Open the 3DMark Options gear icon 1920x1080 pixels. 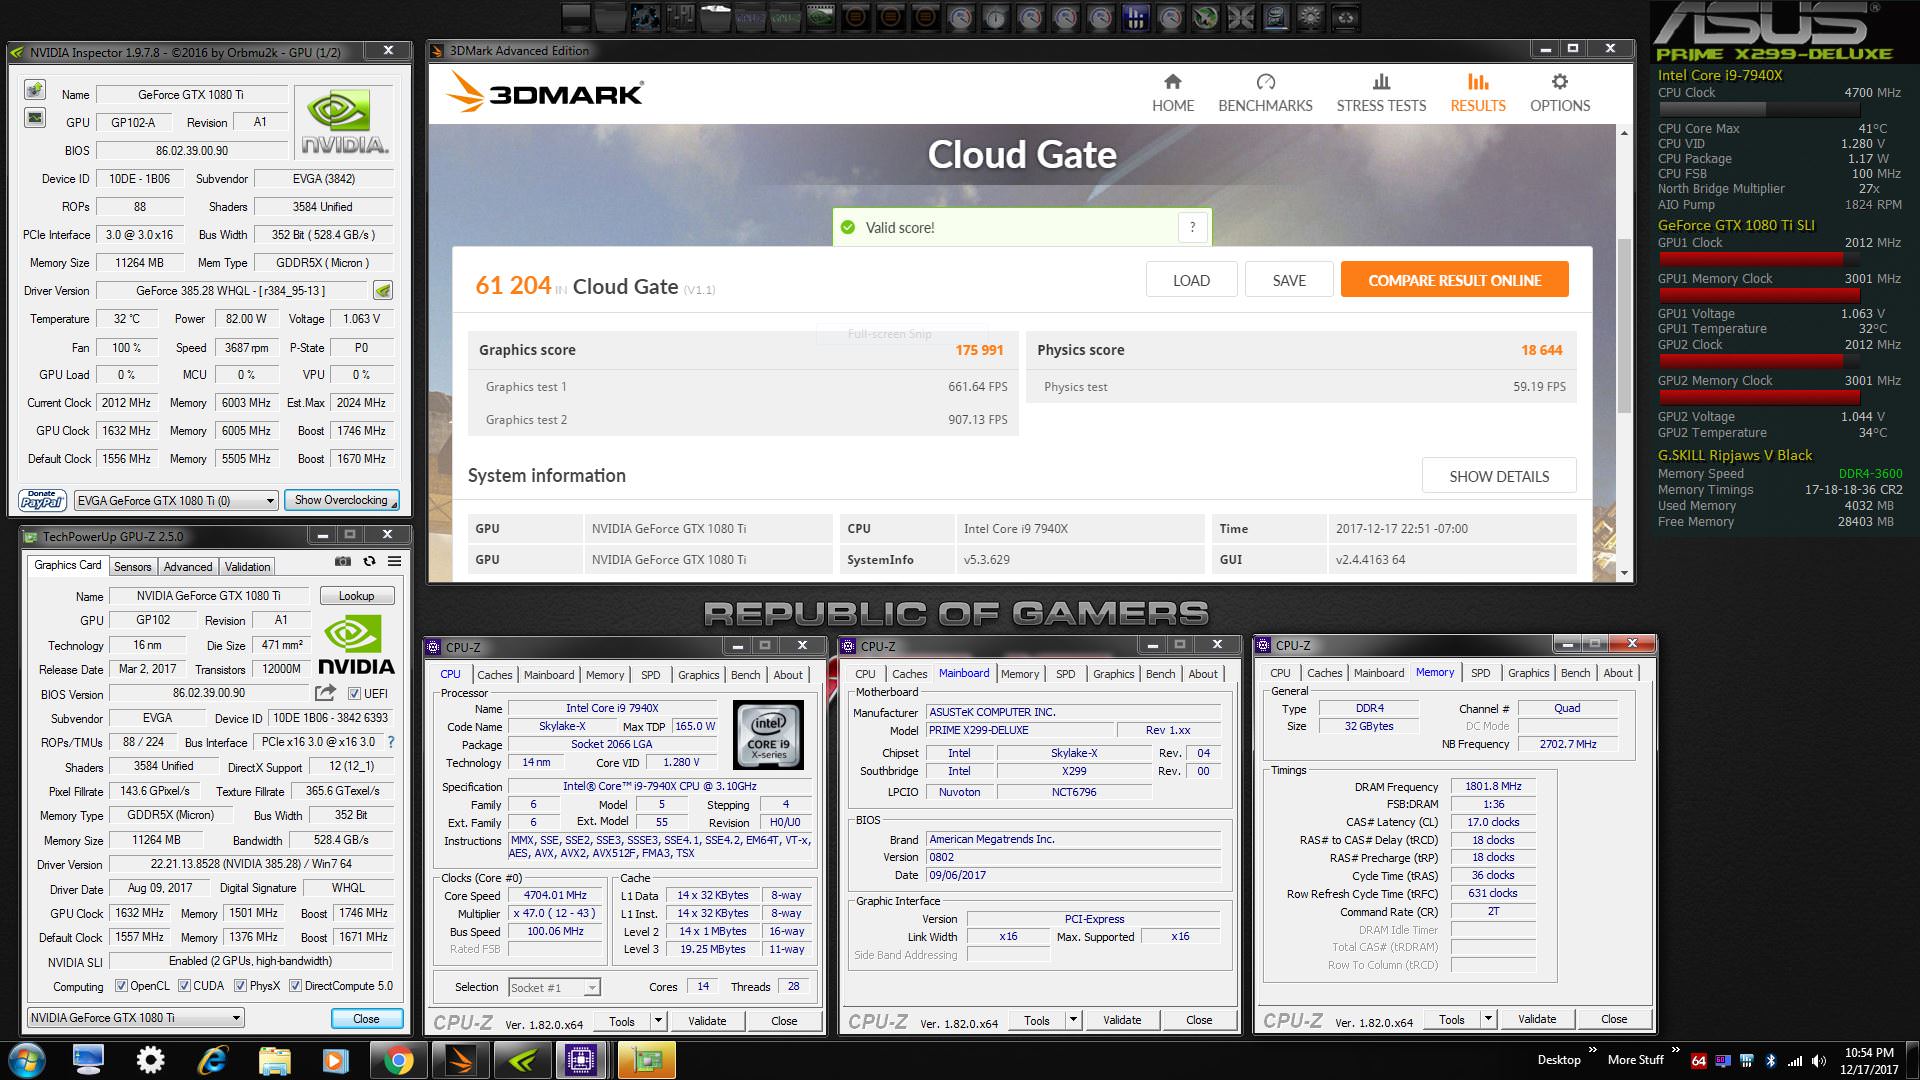[x=1559, y=82]
